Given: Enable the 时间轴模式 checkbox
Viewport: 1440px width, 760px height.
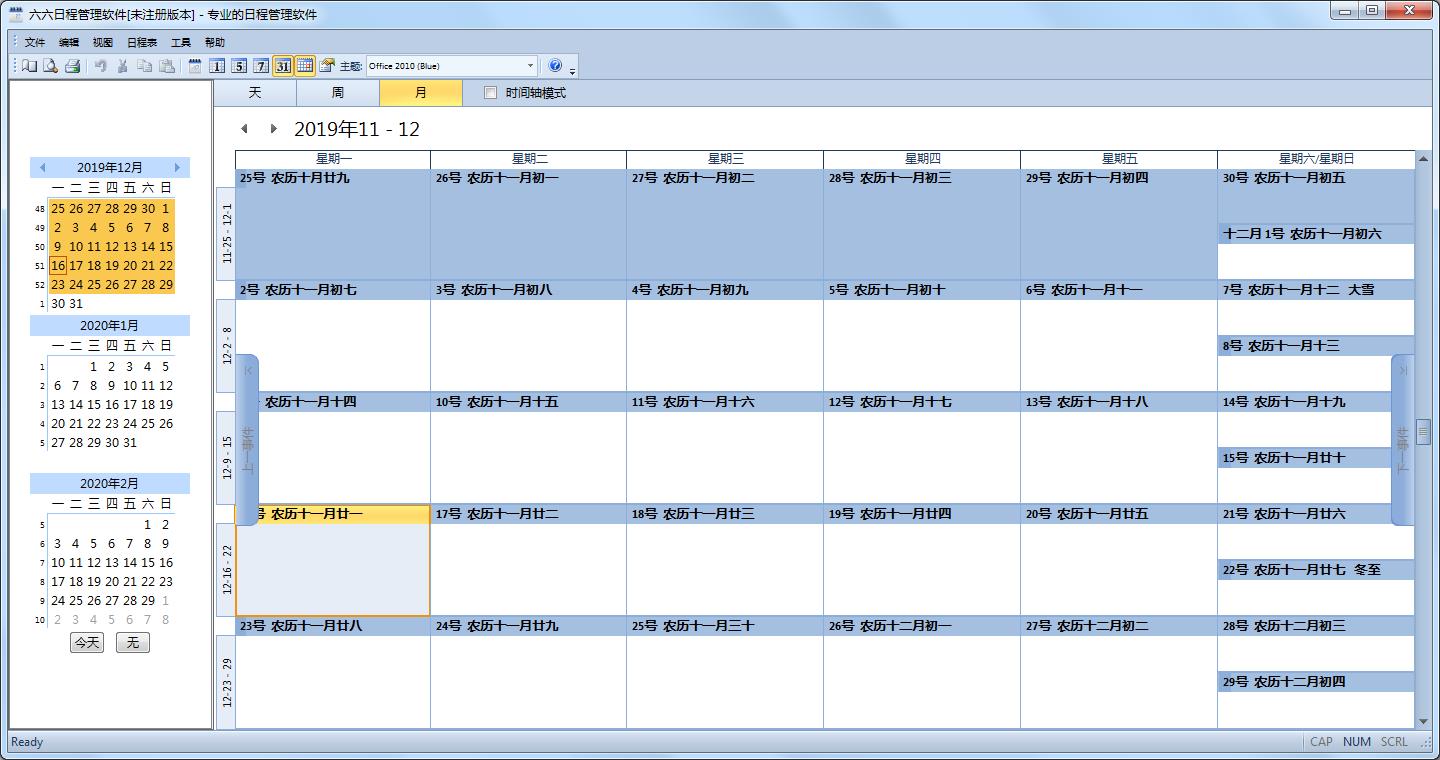Looking at the screenshot, I should pyautogui.click(x=490, y=93).
